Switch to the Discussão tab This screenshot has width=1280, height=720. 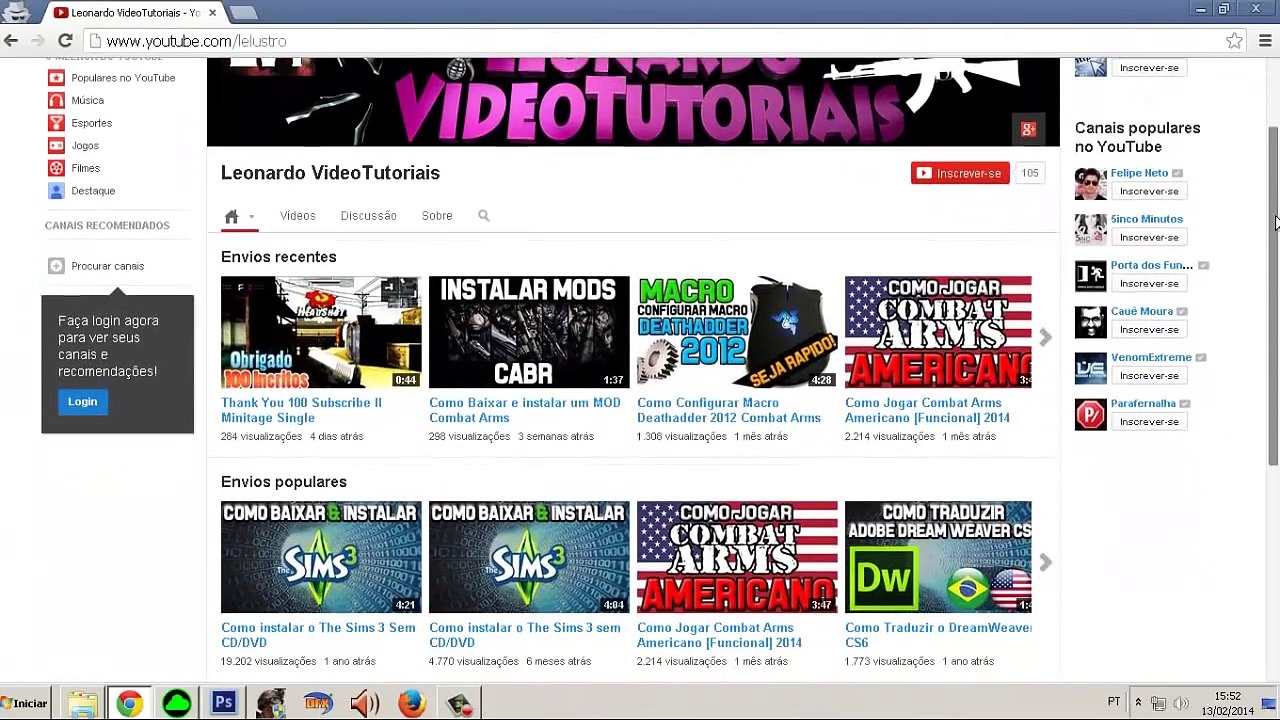click(x=368, y=216)
